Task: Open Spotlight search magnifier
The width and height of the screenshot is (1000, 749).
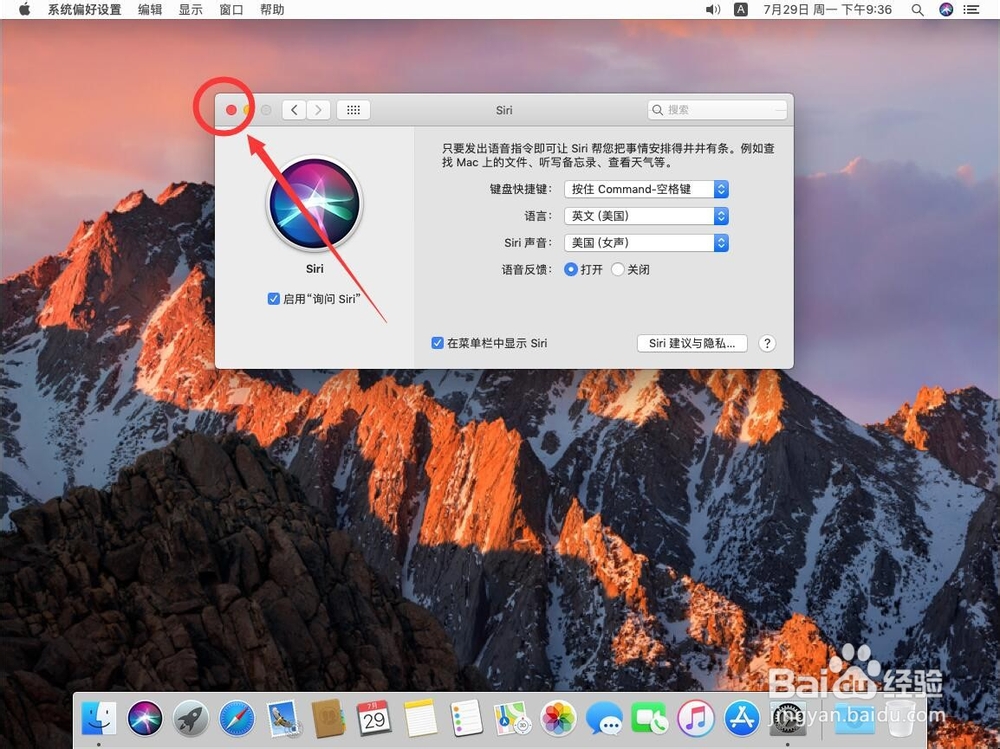Action: [917, 10]
